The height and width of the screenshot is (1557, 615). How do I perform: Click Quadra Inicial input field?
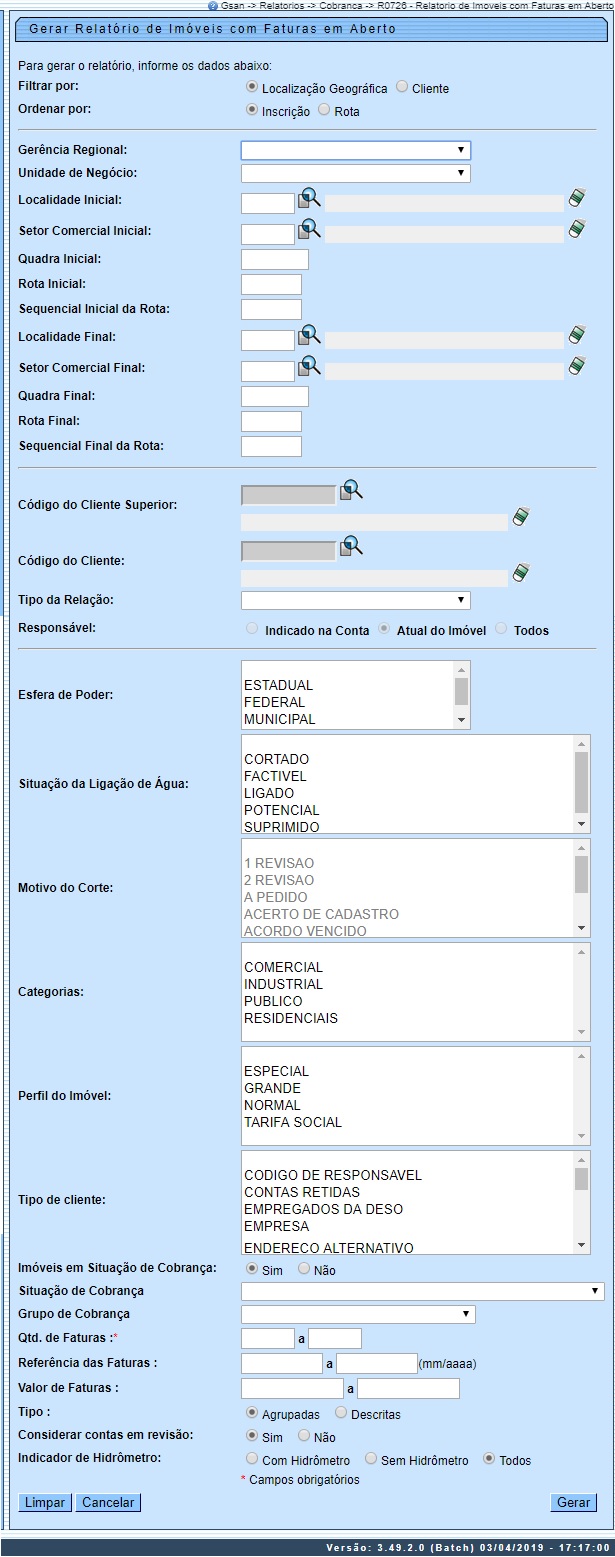pos(275,260)
